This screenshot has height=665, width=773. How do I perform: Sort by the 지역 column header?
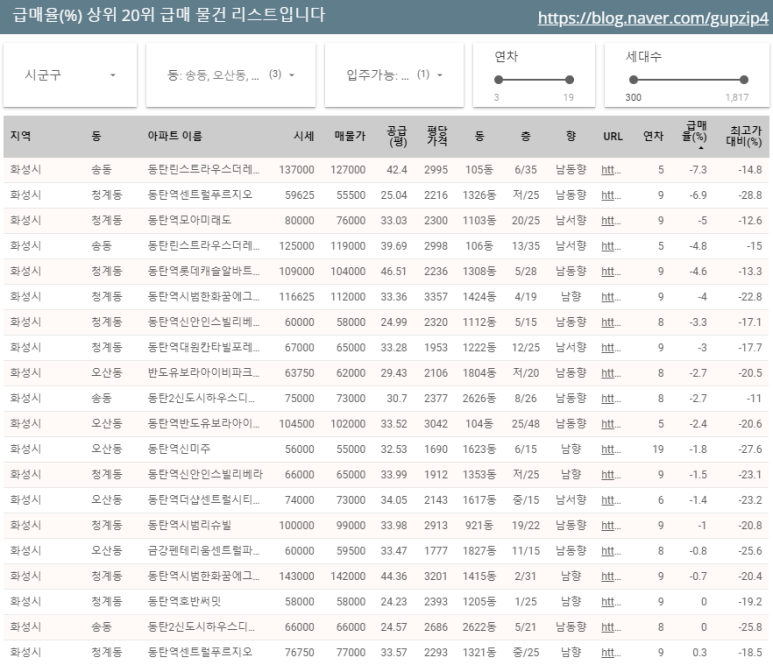(20, 136)
